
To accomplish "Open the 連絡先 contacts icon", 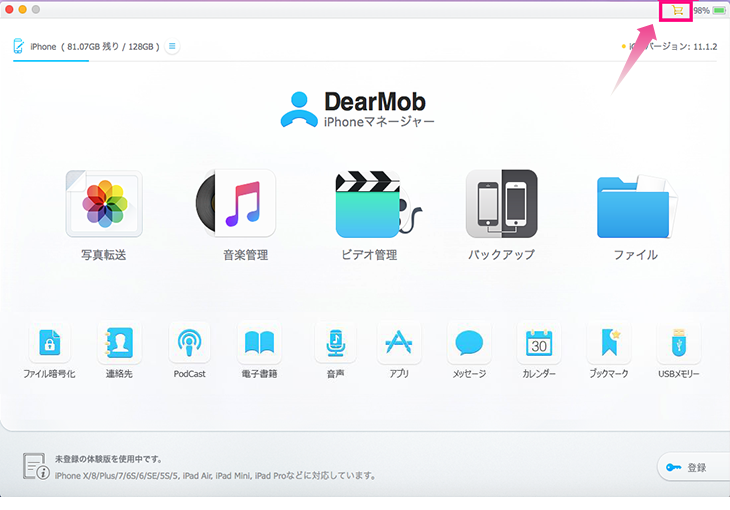I will [x=119, y=343].
